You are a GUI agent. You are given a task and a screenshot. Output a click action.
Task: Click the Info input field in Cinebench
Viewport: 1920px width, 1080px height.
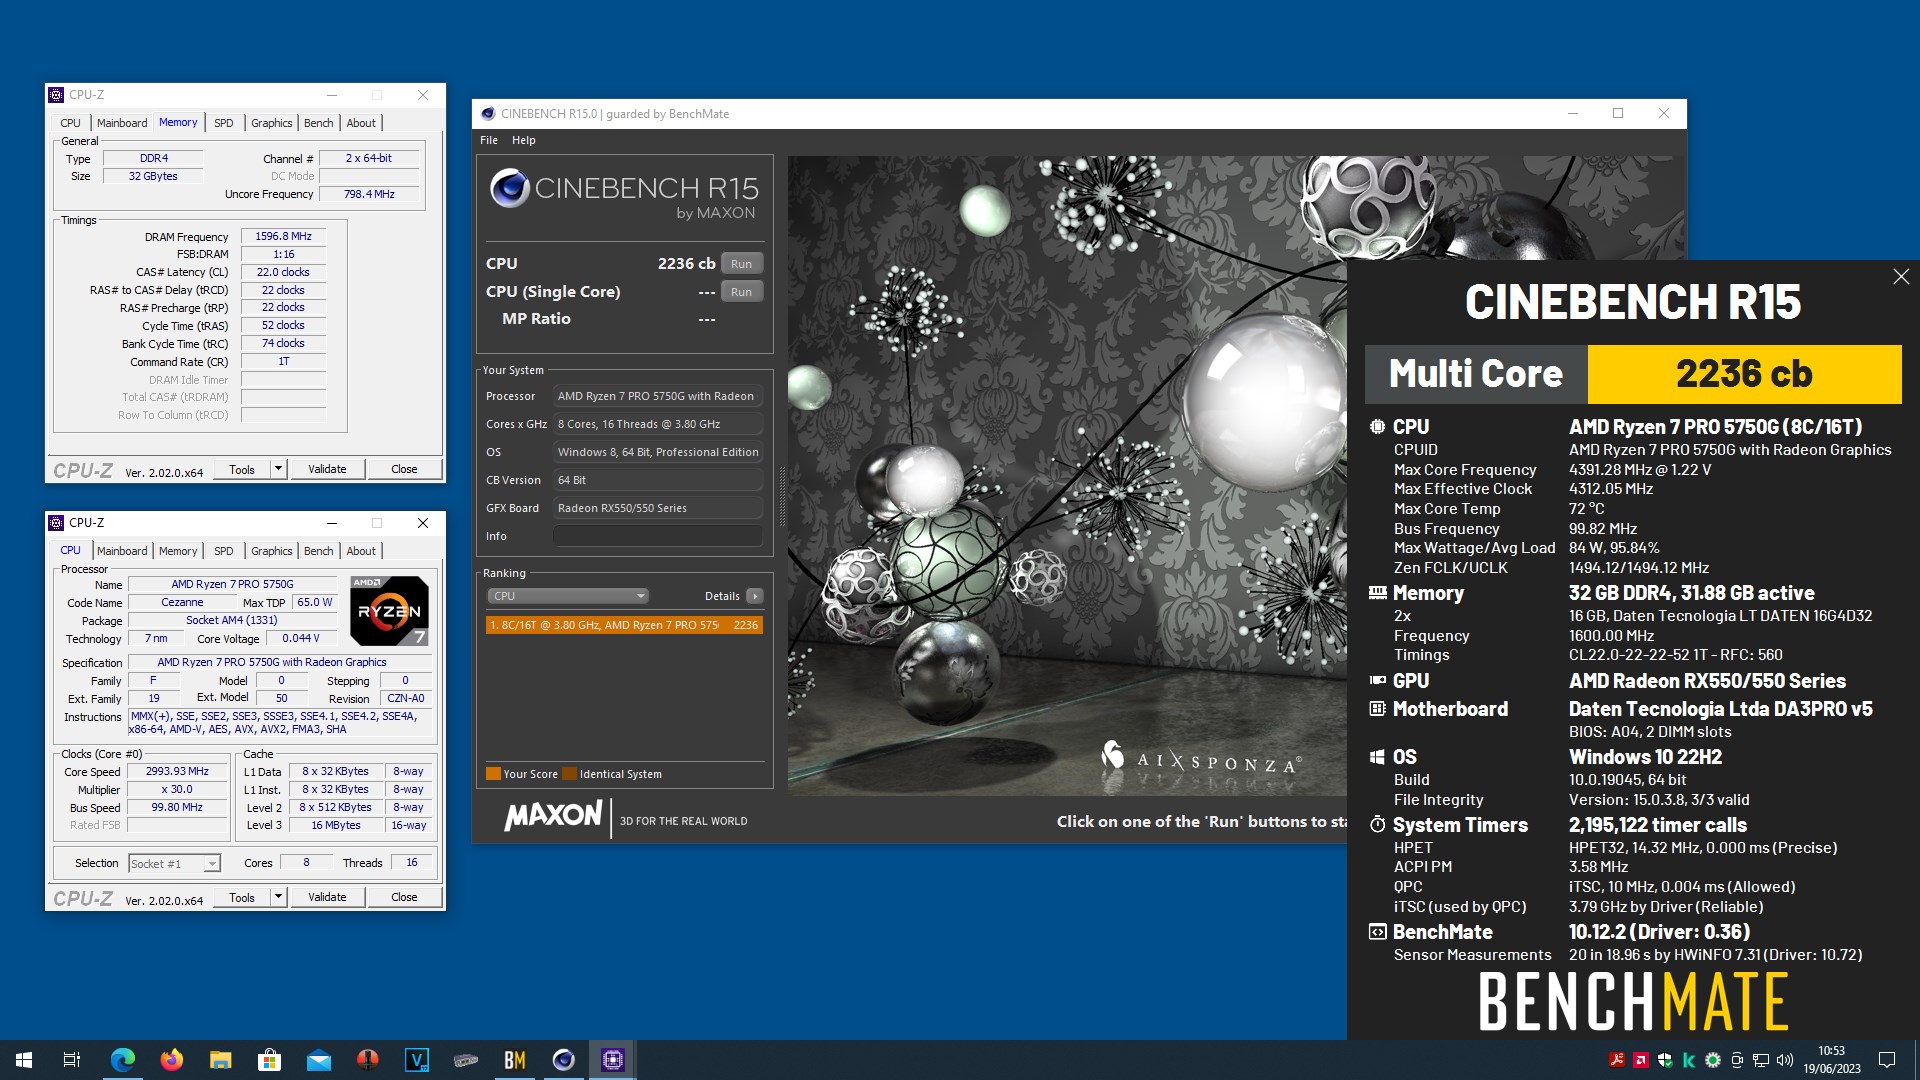click(658, 536)
